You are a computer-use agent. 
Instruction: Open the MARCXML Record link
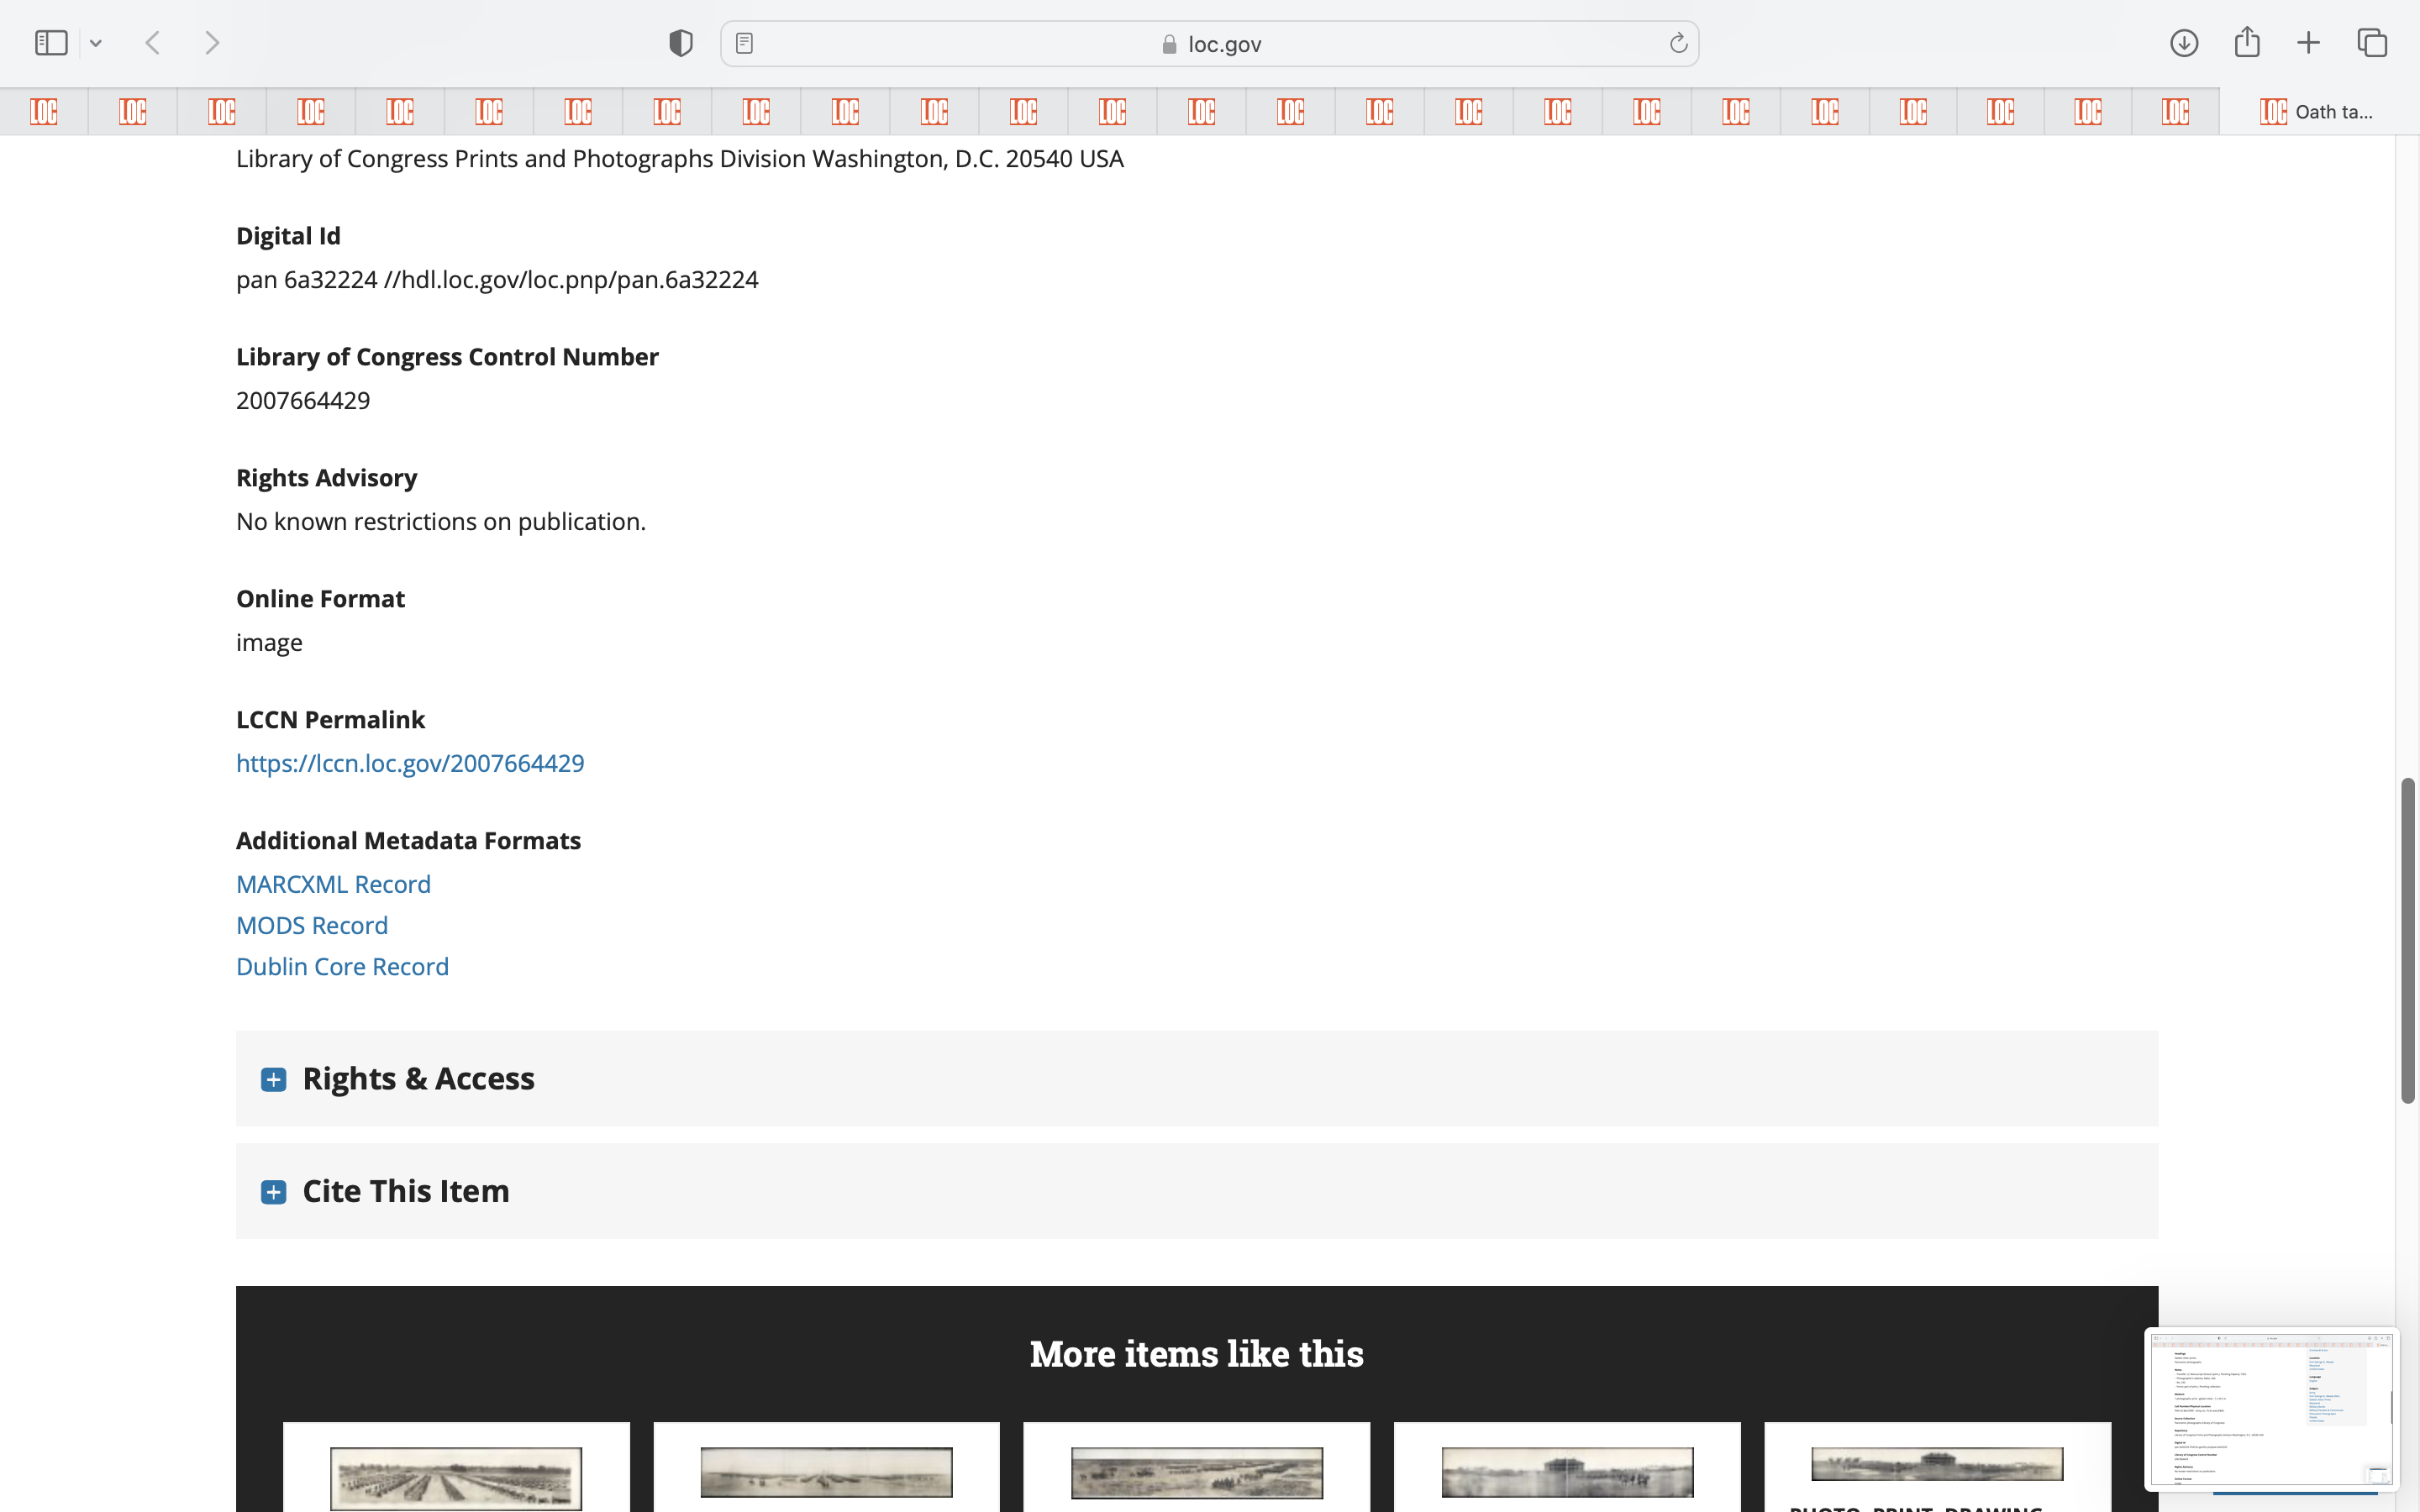333,884
